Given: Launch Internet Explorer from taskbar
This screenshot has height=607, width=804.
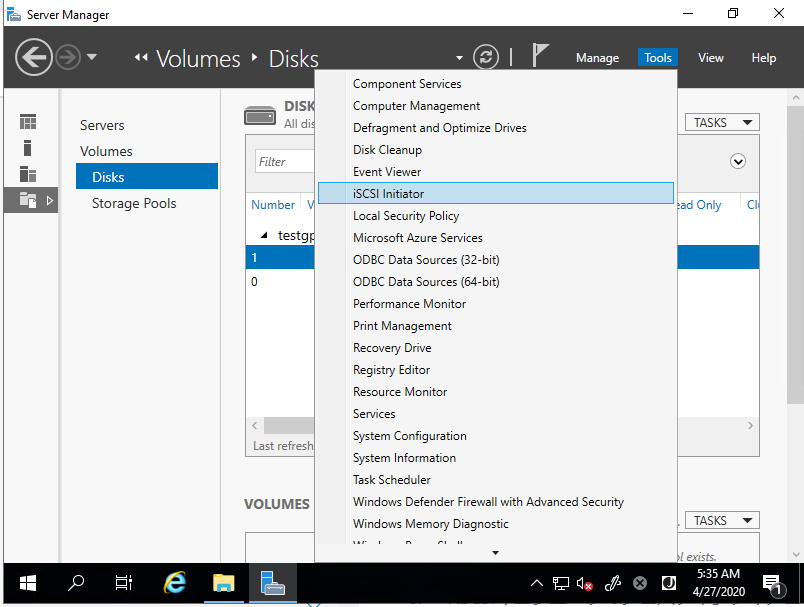Looking at the screenshot, I should click(175, 583).
